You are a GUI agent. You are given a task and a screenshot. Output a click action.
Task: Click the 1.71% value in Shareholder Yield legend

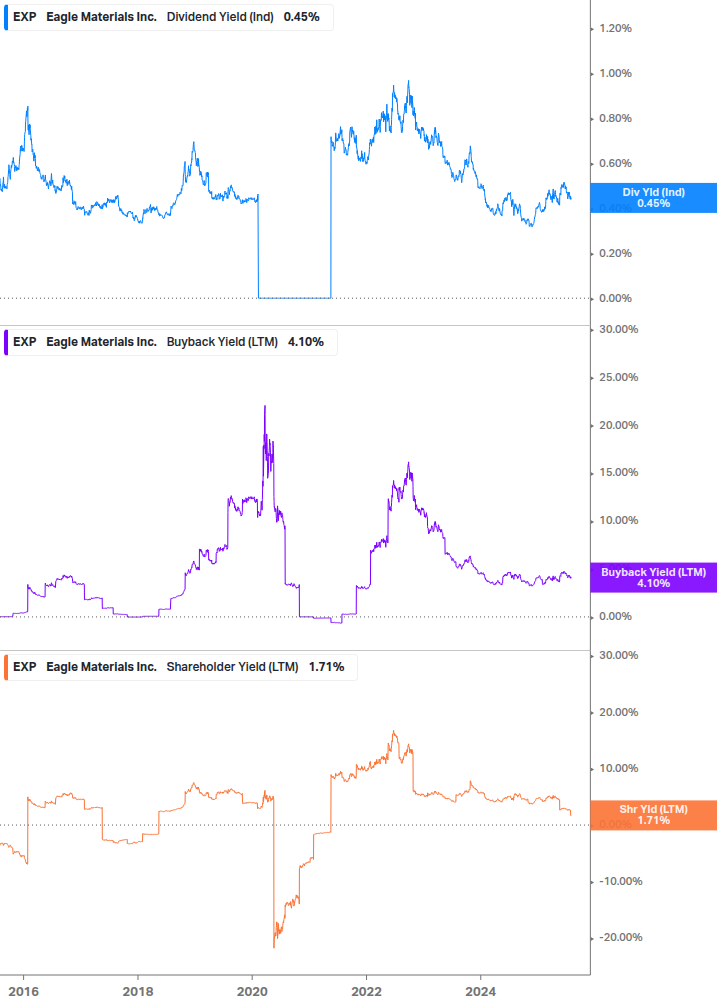(326, 667)
